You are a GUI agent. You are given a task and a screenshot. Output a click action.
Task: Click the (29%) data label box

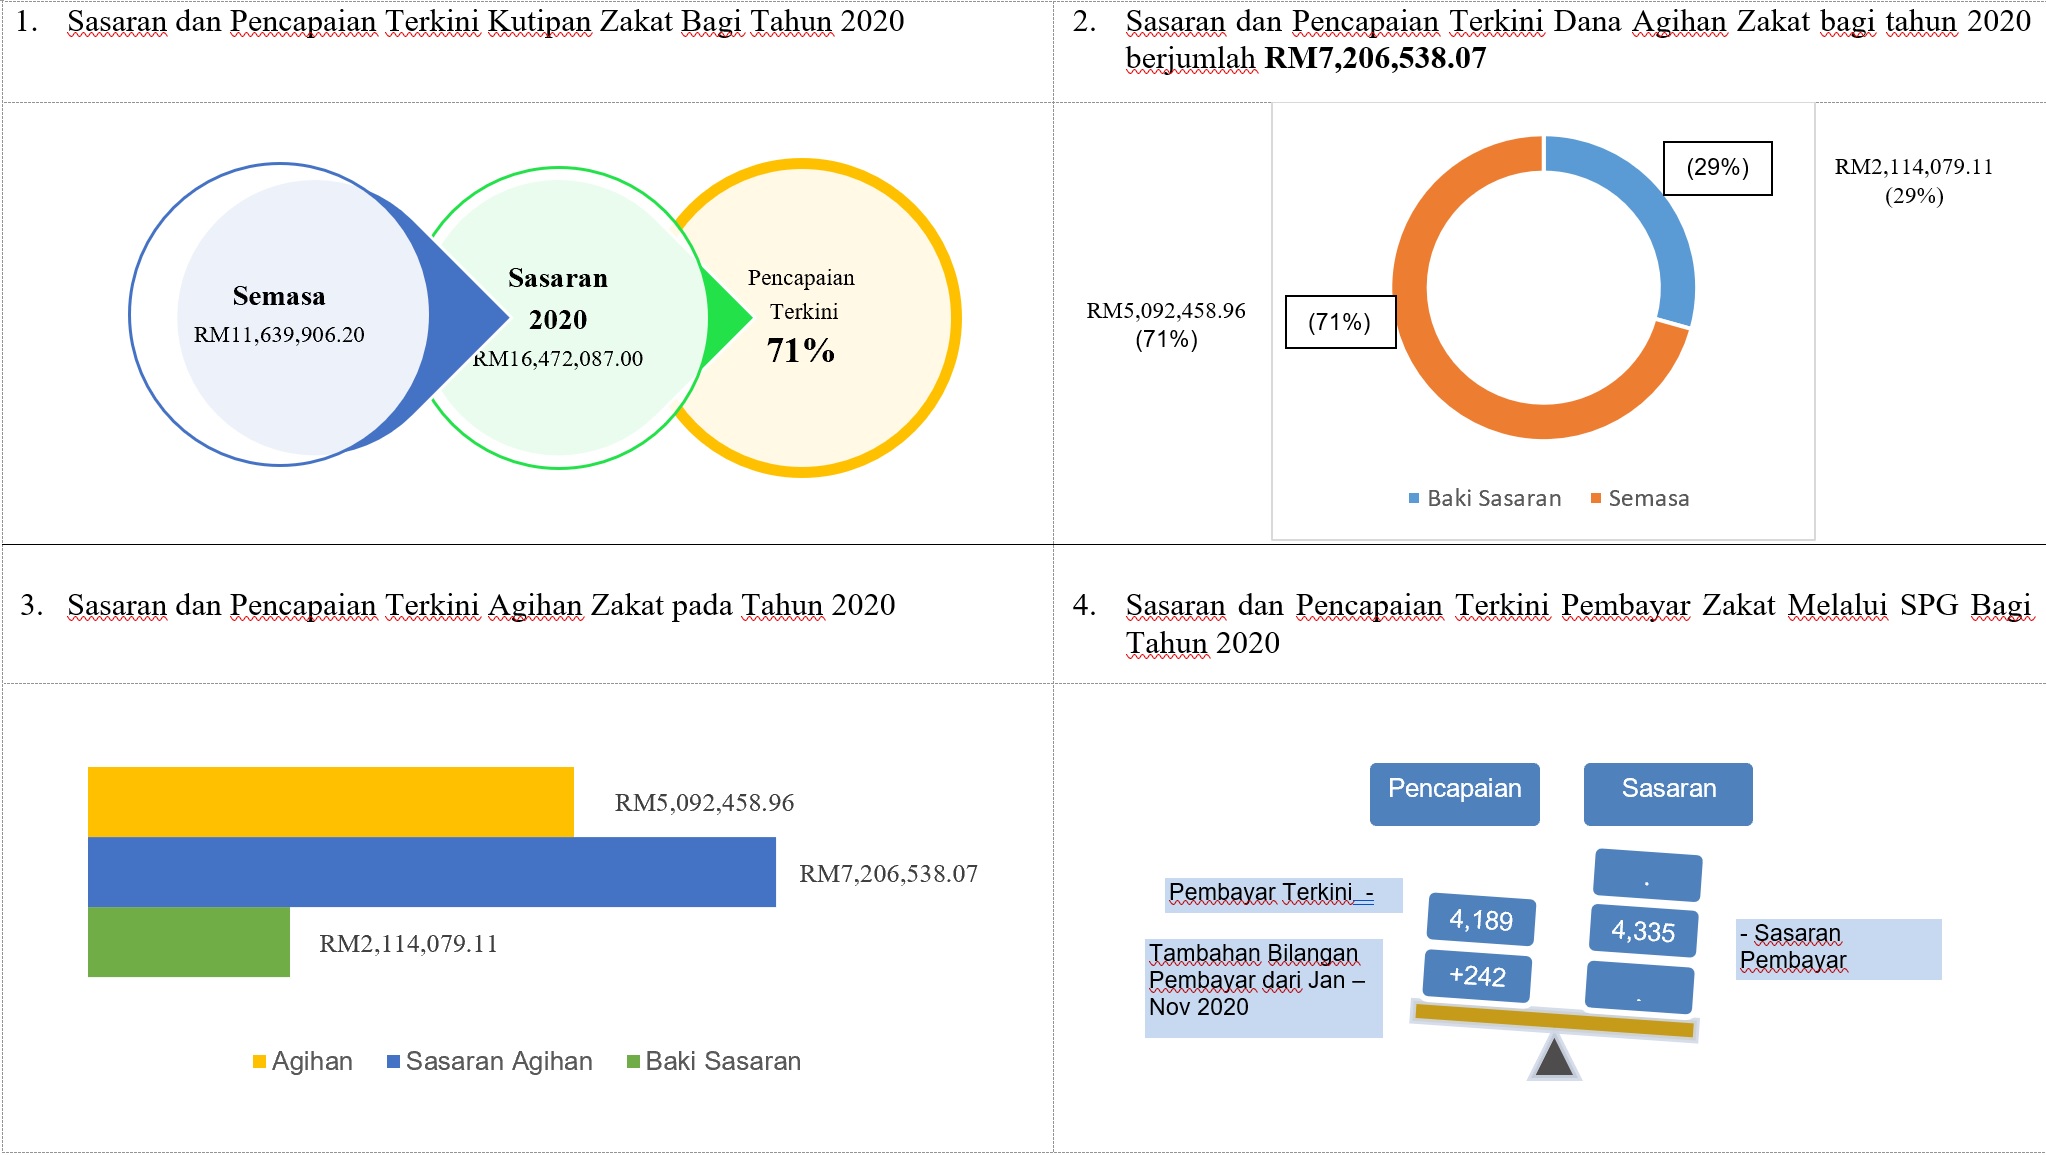(1717, 168)
